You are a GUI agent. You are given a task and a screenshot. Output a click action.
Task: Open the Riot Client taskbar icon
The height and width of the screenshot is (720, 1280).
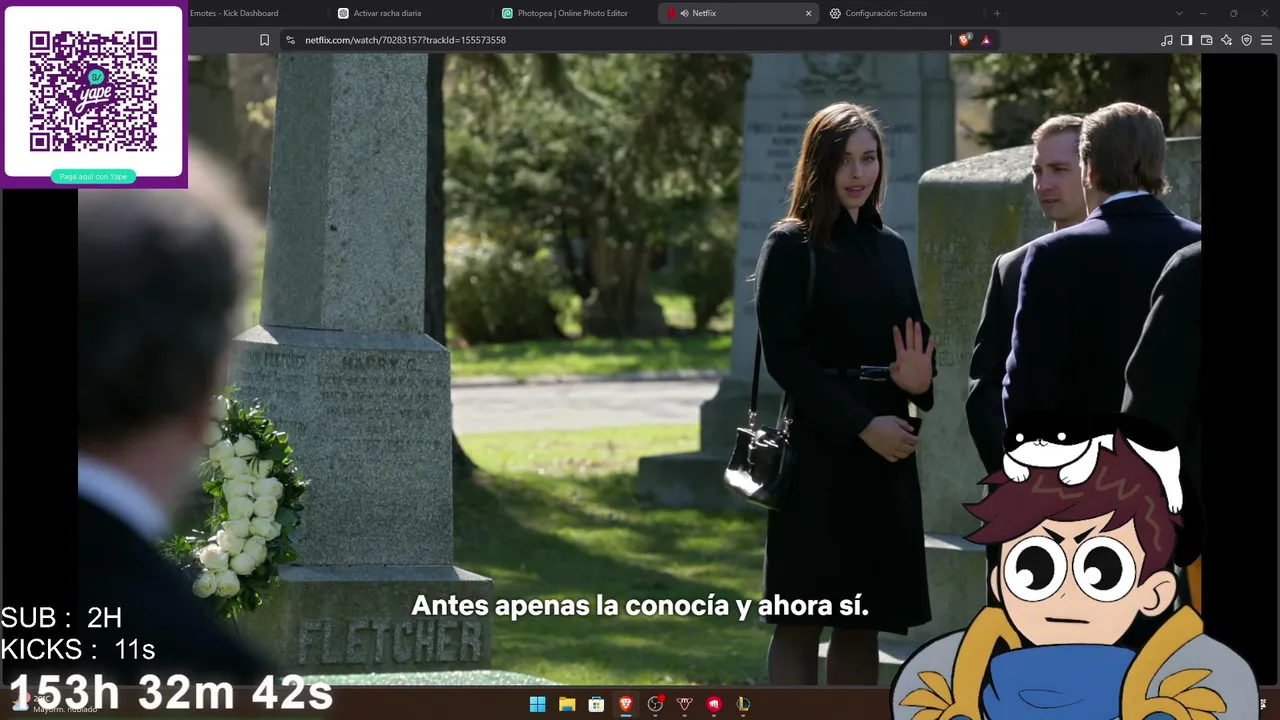(714, 704)
